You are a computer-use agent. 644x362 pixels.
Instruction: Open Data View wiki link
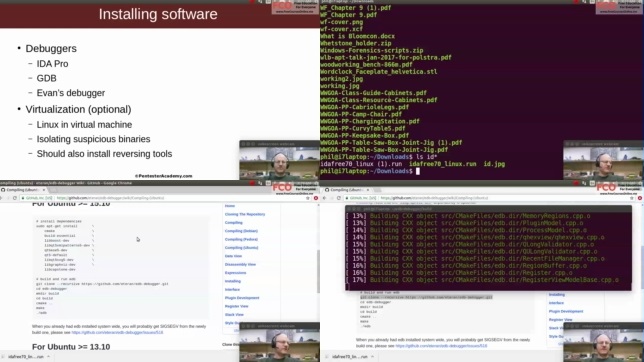[x=233, y=256]
